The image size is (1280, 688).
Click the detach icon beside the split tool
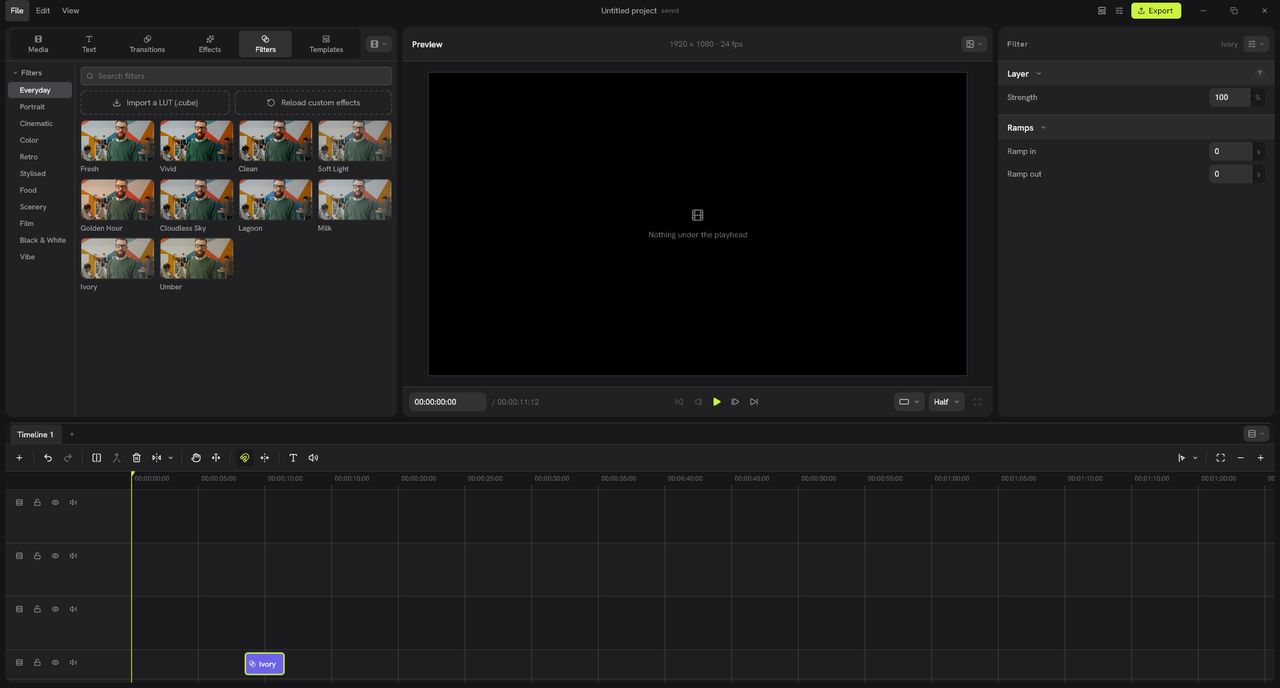117,458
